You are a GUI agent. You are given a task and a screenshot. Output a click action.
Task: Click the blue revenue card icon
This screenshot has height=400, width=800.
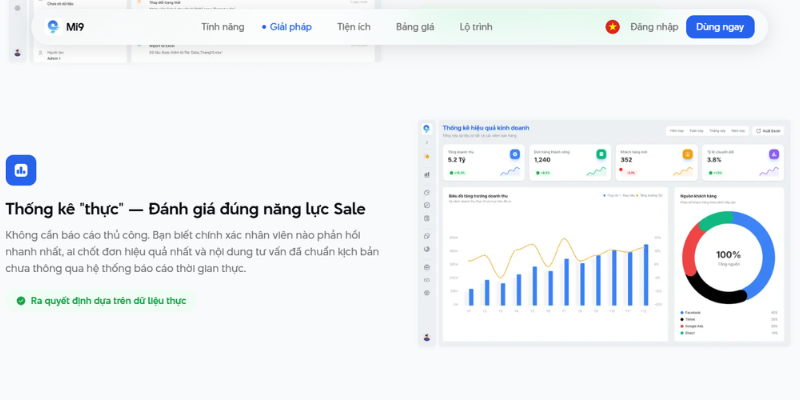[515, 154]
